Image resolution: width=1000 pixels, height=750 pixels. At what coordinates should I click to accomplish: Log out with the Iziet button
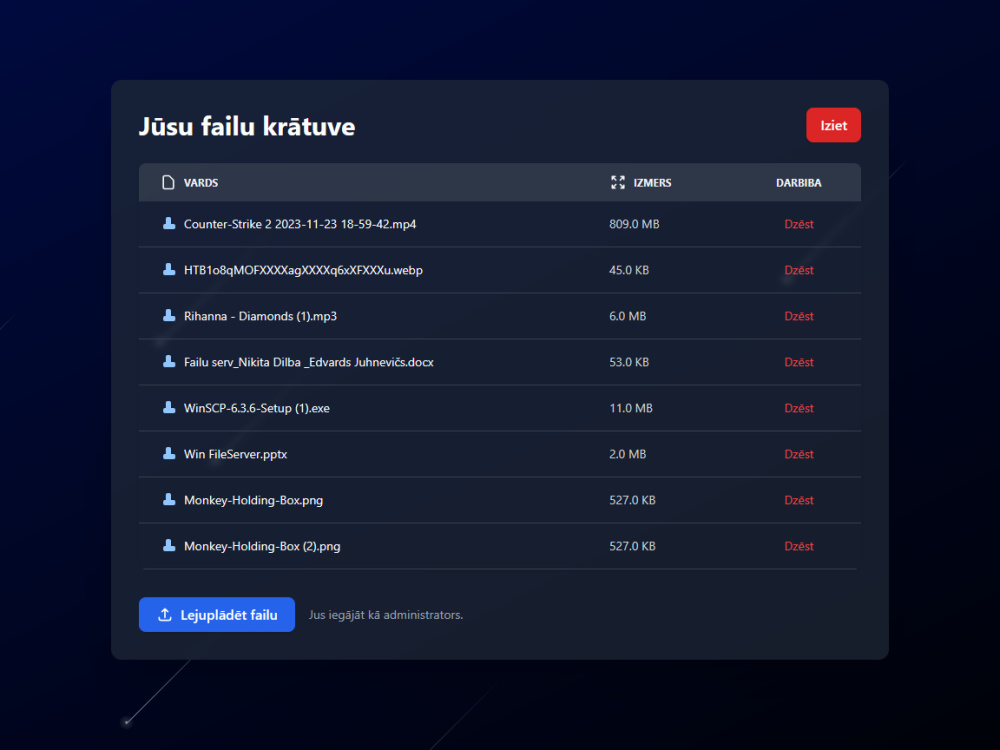(x=833, y=125)
